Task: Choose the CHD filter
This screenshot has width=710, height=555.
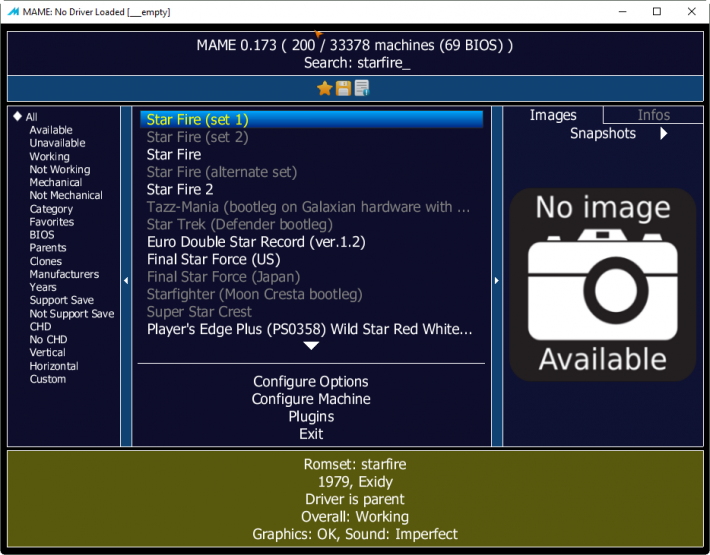Action: pos(40,327)
